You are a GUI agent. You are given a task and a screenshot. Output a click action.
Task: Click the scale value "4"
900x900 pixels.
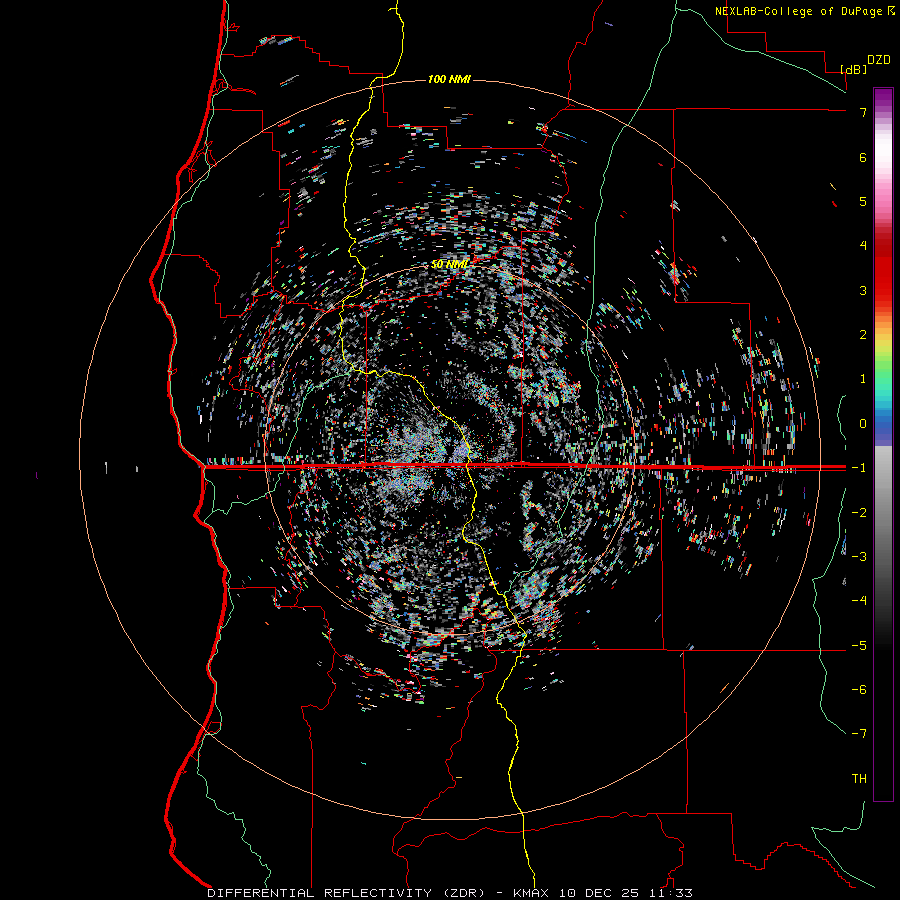863,246
